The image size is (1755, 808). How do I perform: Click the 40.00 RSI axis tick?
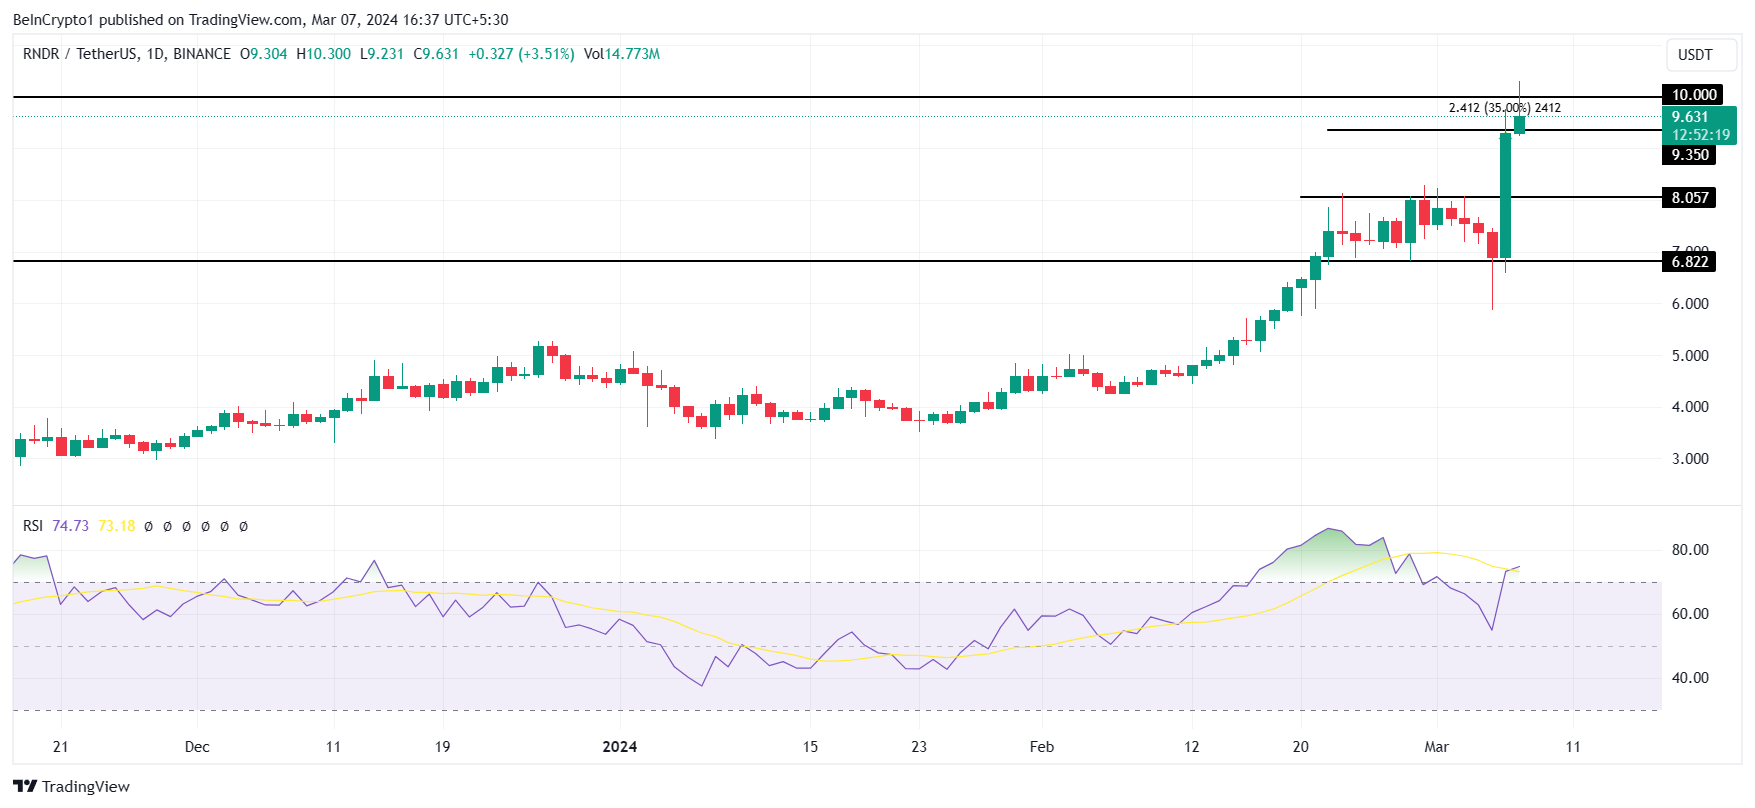coord(1690,678)
